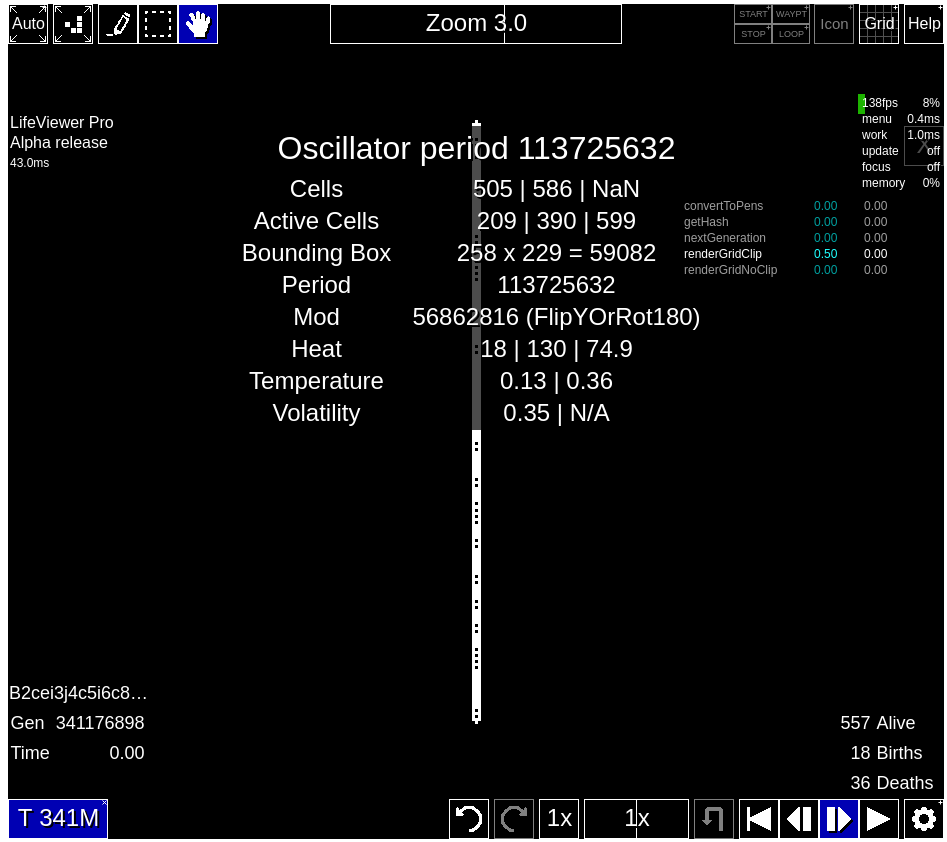Adjust the Zoom 3.0 slider
Screen dimensions: 947x842
476,24
